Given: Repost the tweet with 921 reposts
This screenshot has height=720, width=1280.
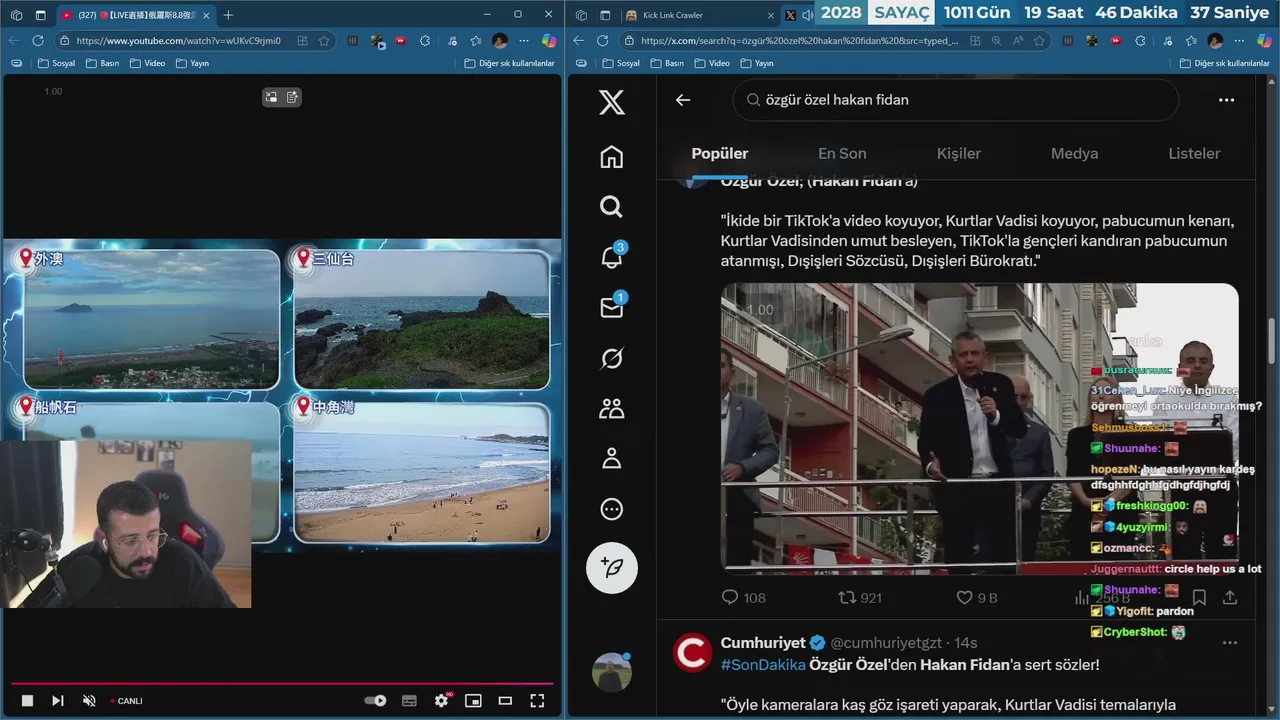Looking at the screenshot, I should point(860,597).
